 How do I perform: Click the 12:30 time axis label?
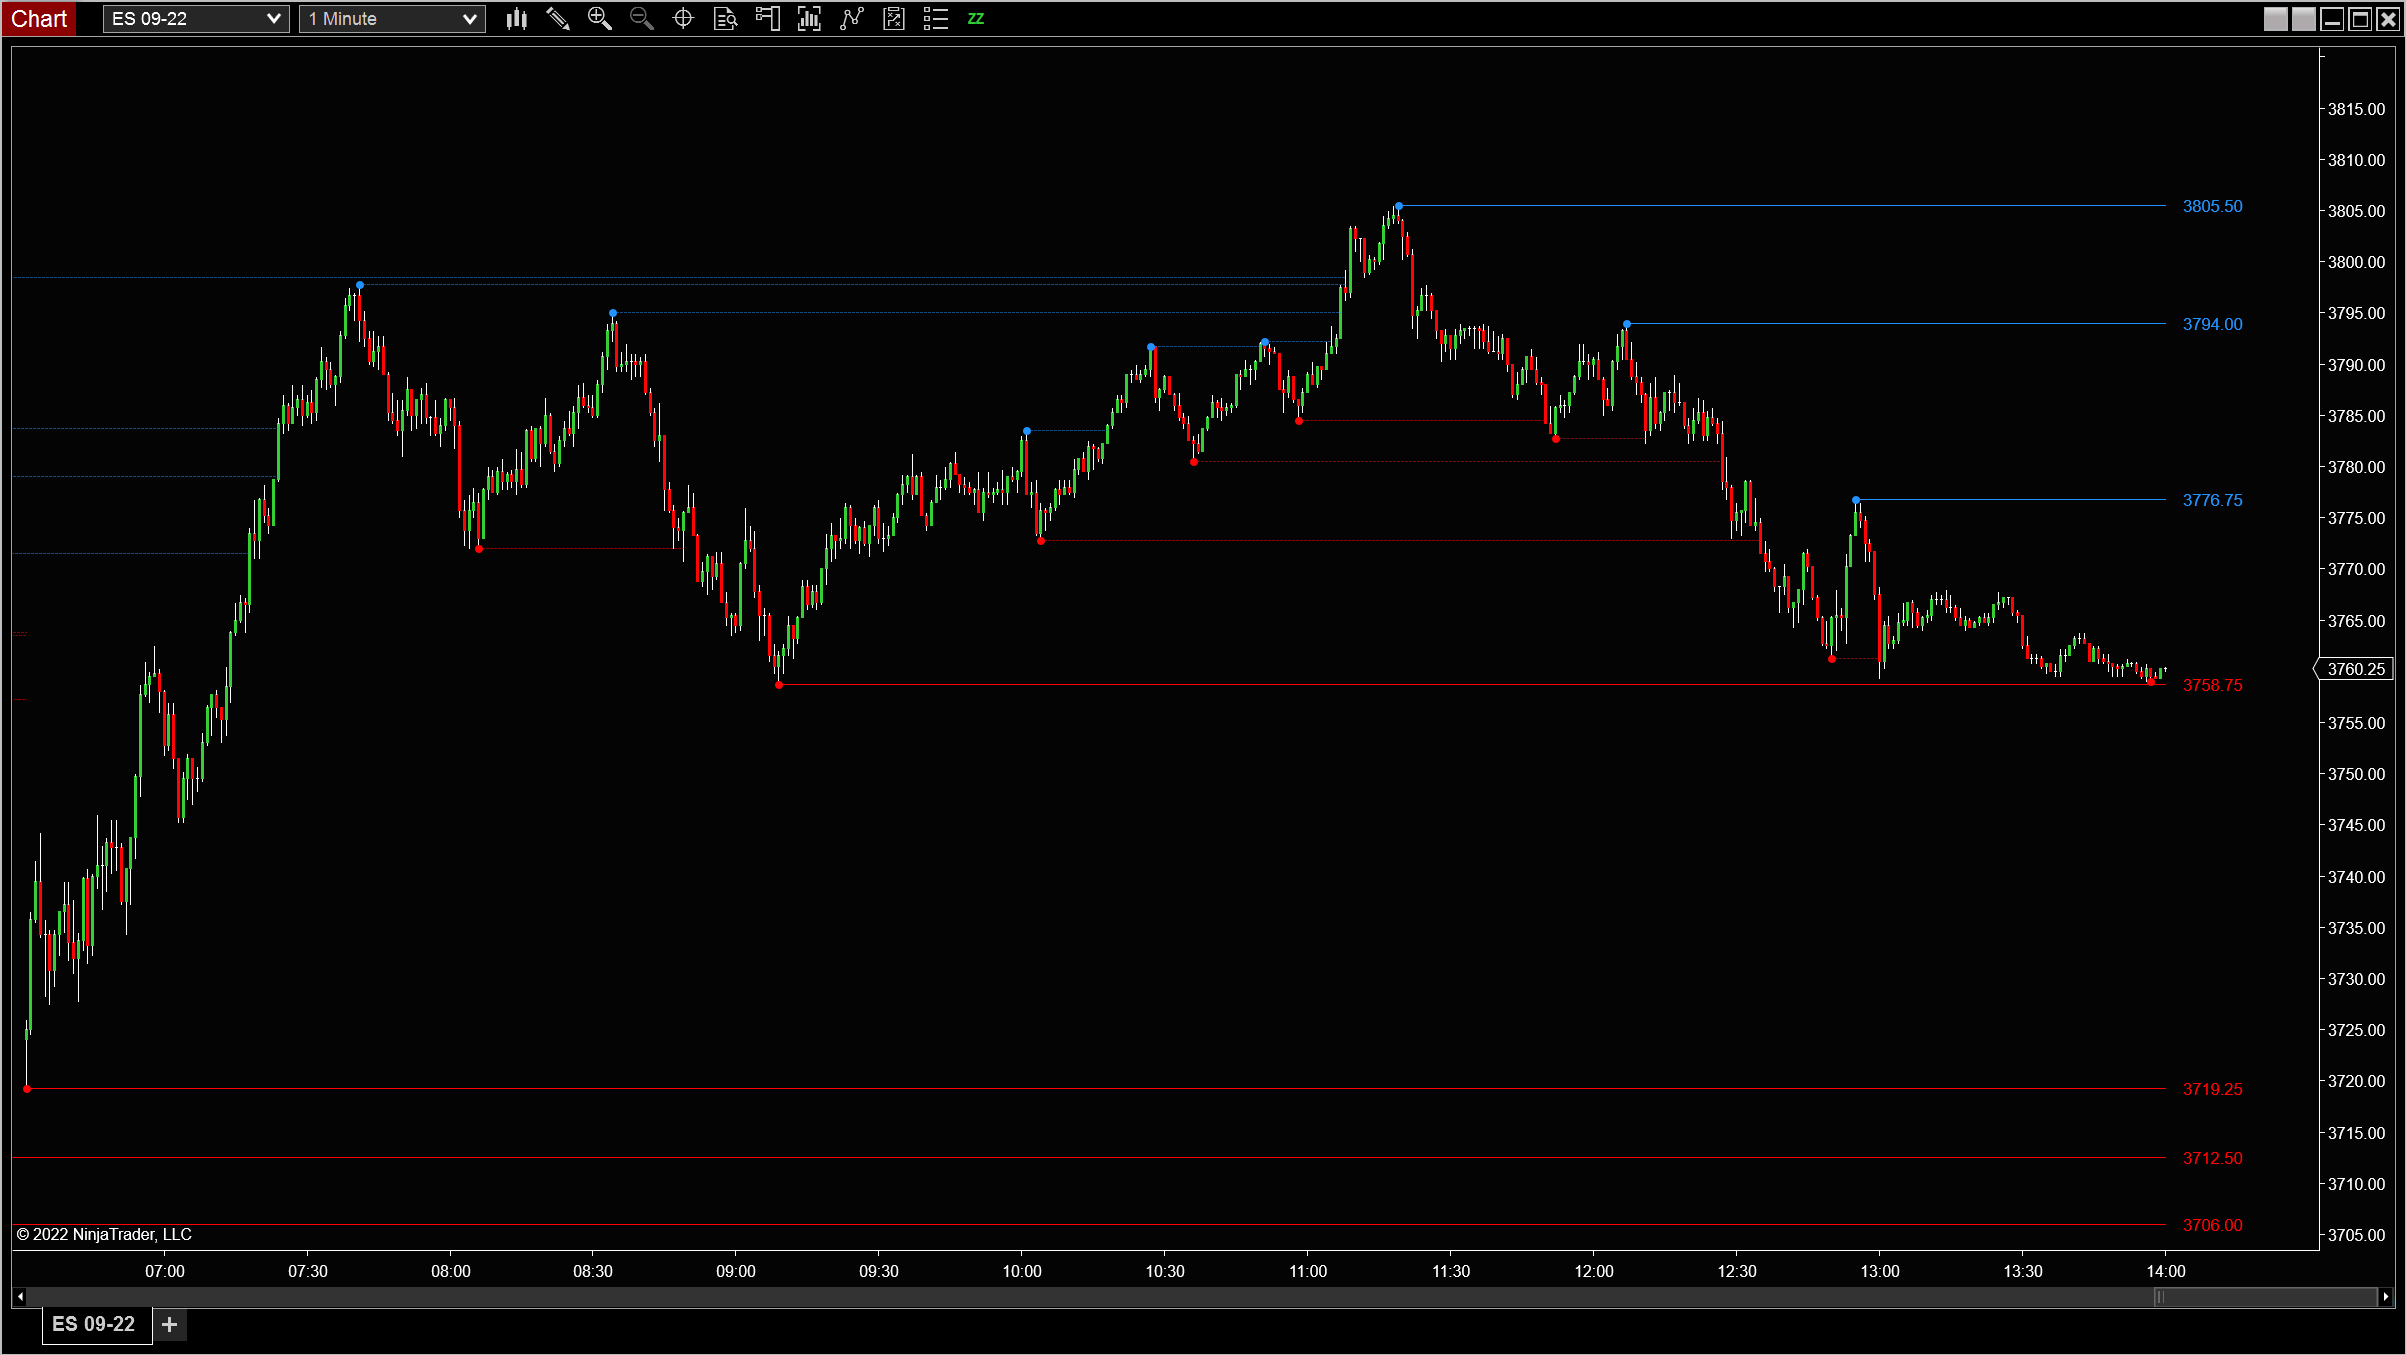click(1737, 1271)
